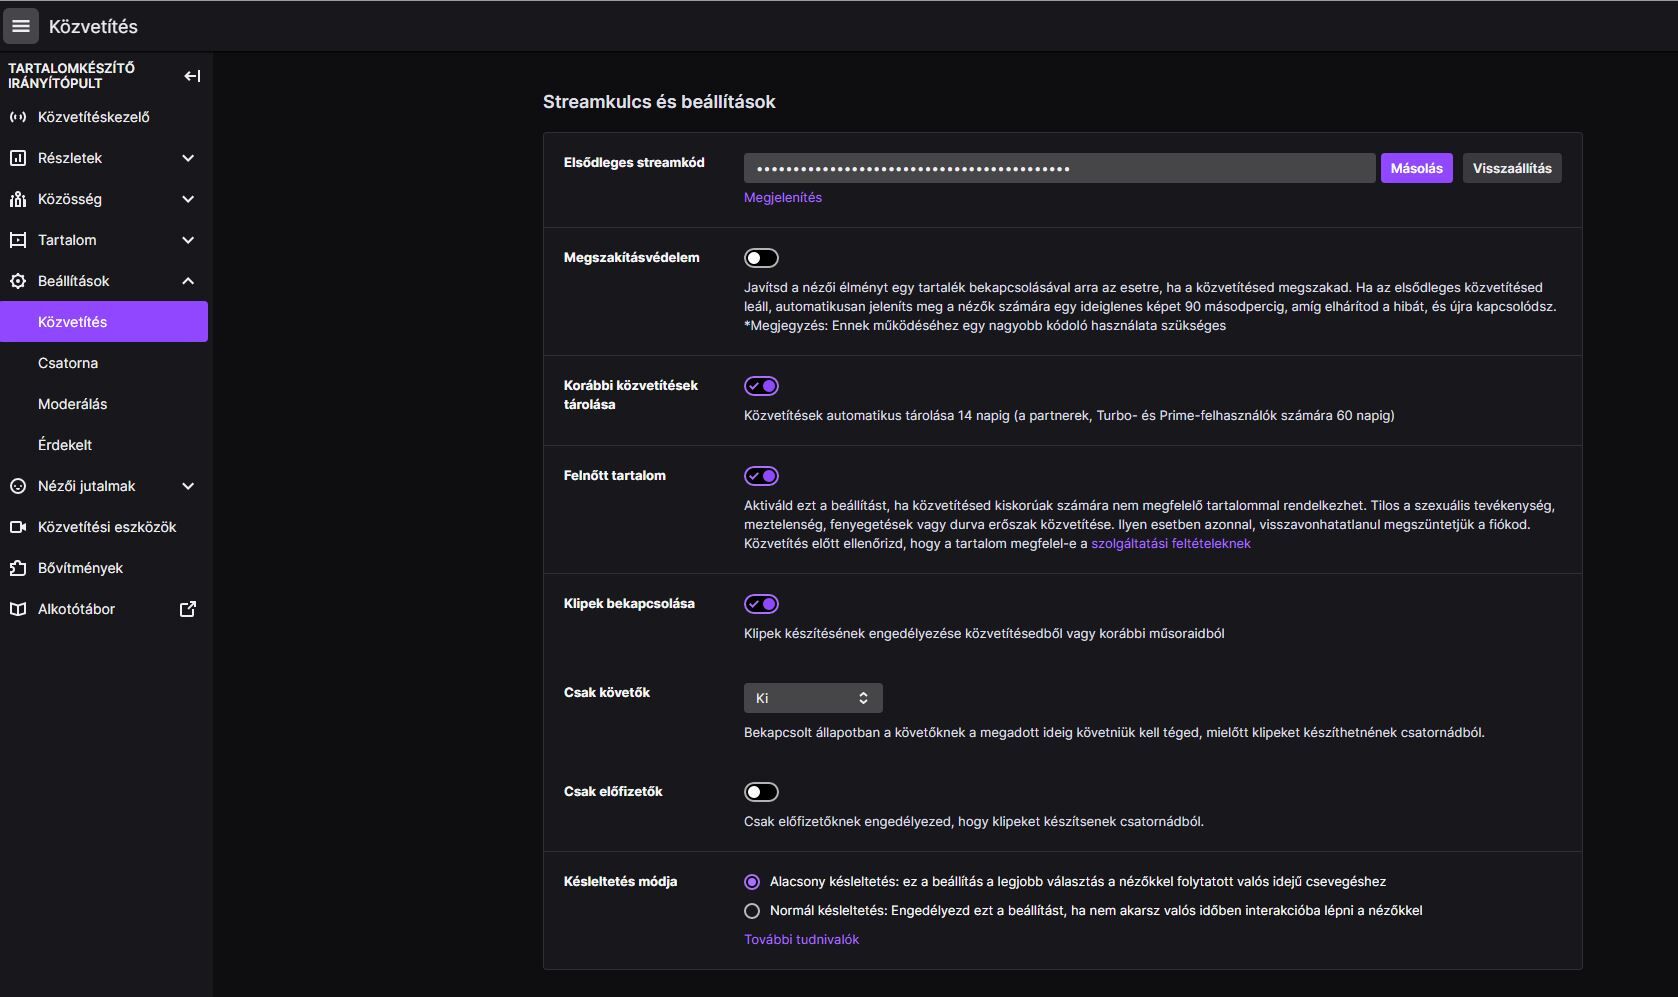Click the Közvetítési eszközök camera icon

click(x=17, y=527)
